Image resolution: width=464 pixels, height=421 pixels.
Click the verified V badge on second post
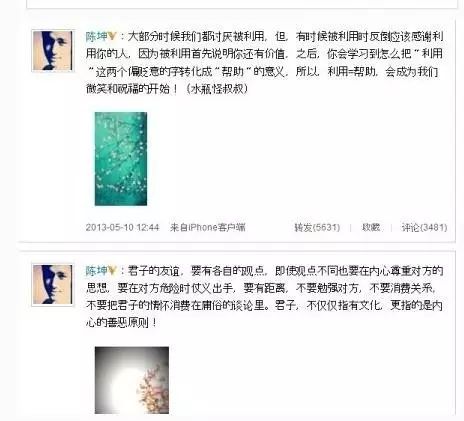pyautogui.click(x=112, y=270)
